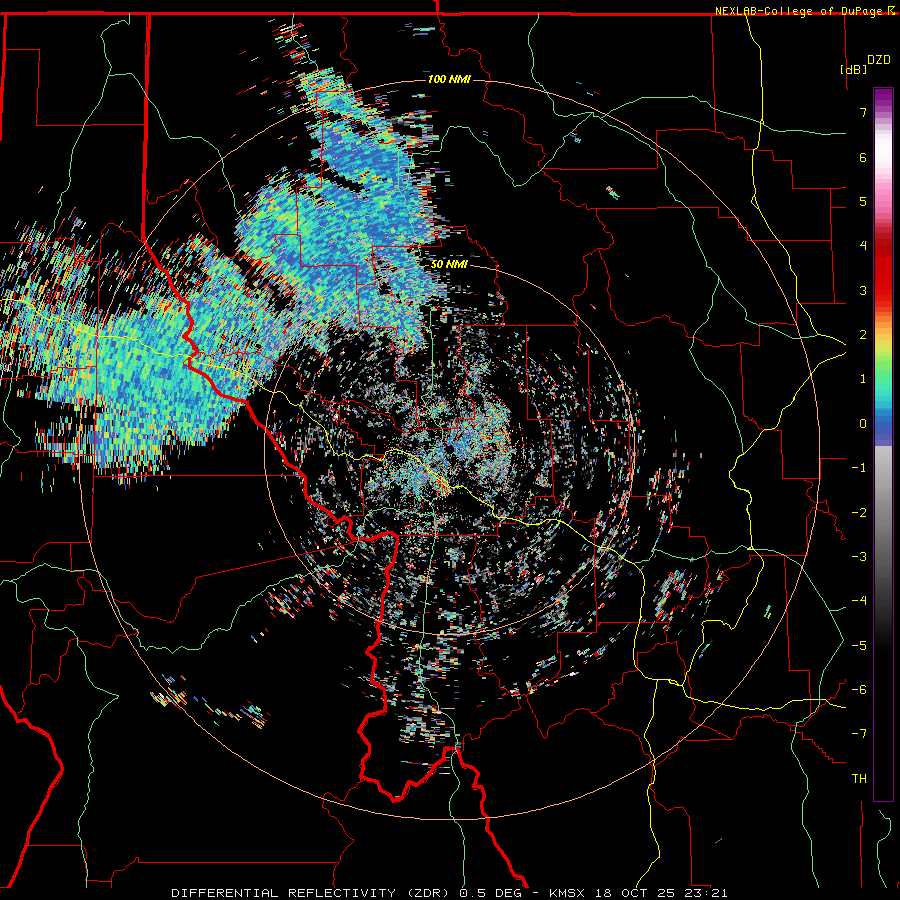Click the TH label on color scale
900x900 pixels.
[859, 779]
